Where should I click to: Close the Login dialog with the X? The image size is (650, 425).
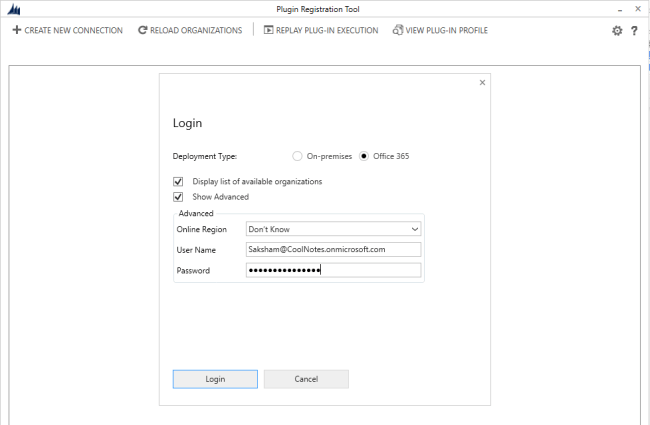482,83
